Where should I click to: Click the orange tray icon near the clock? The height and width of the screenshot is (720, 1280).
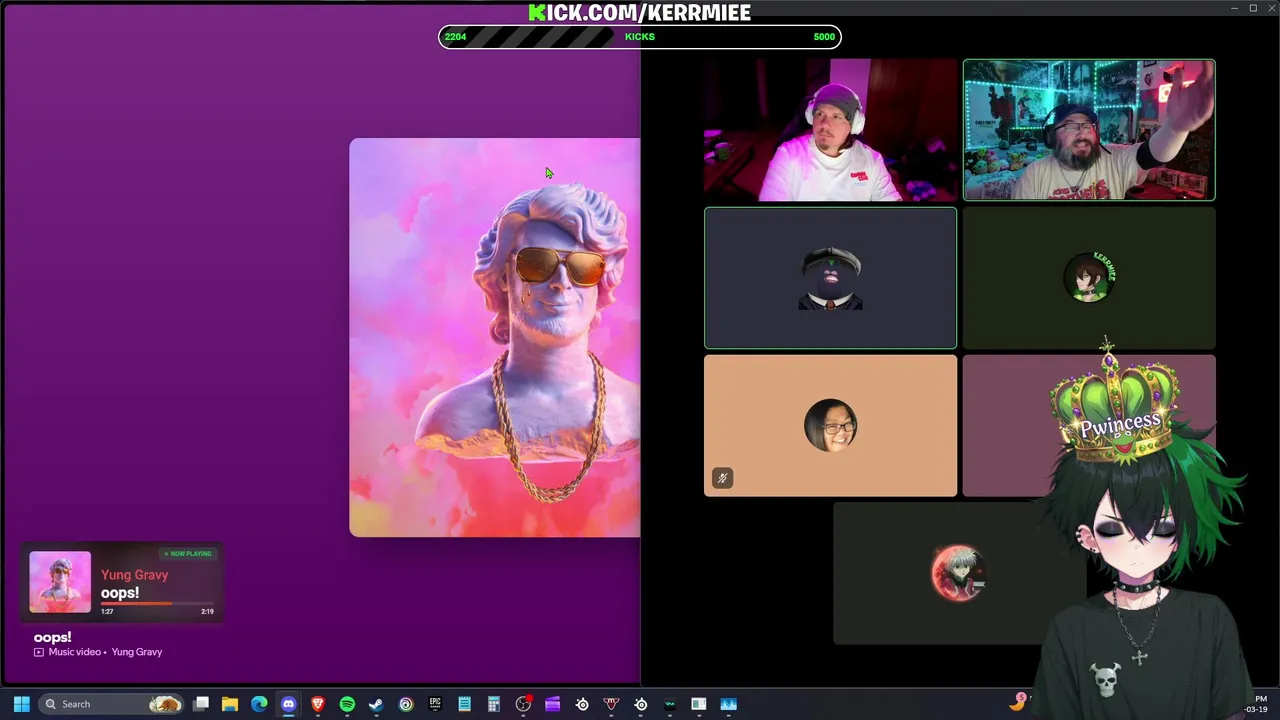pyautogui.click(x=1018, y=703)
